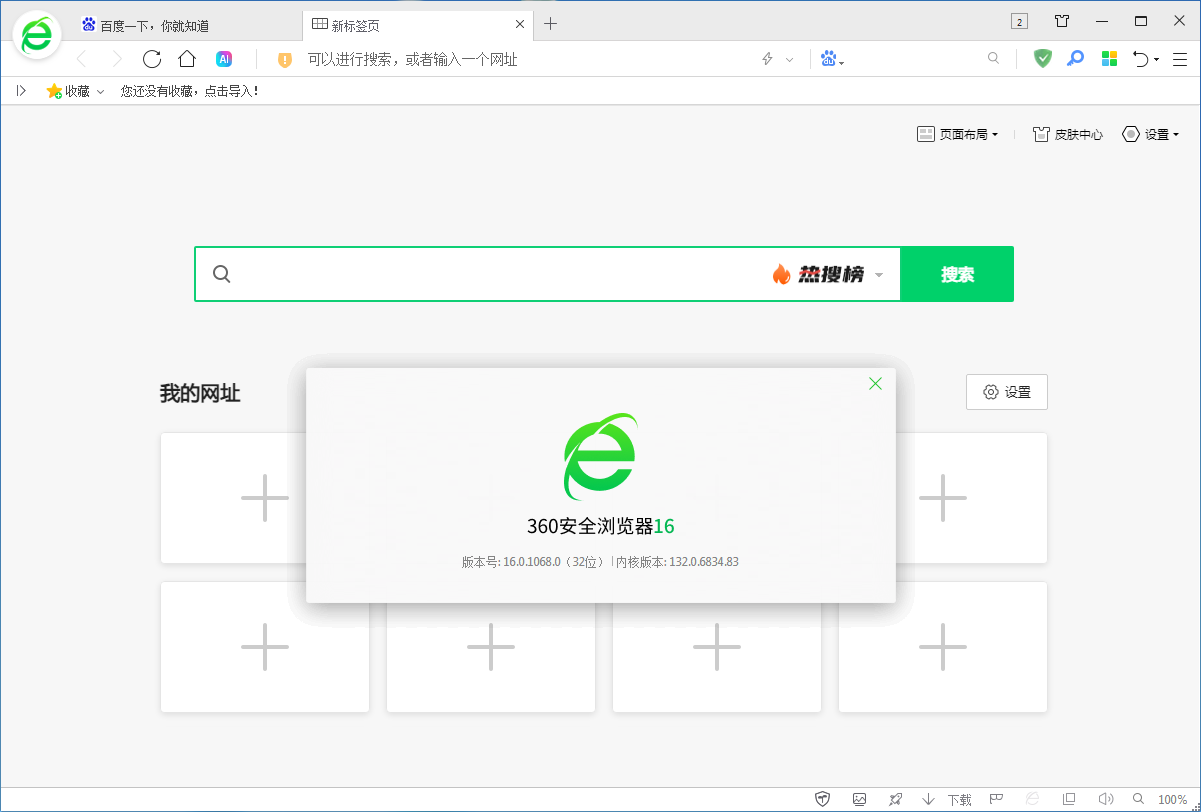The width and height of the screenshot is (1201, 812).
Task: Toggle the flag feedback icon in status bar
Action: tap(996, 799)
